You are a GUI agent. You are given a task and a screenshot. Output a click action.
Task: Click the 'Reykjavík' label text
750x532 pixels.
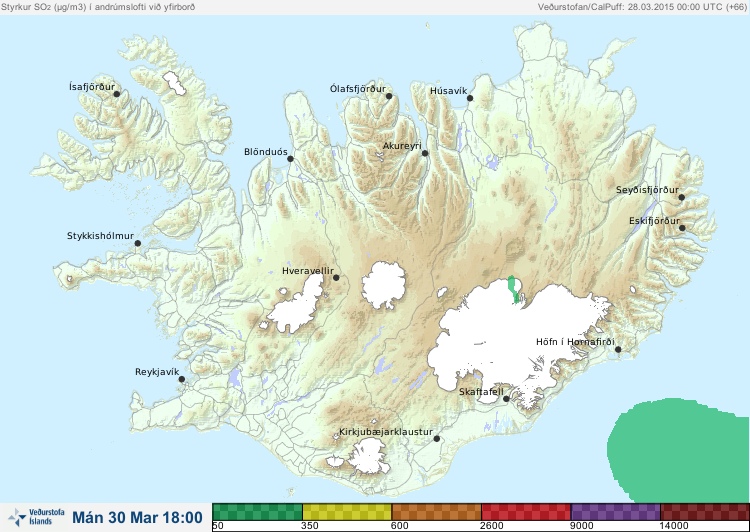[x=157, y=372]
